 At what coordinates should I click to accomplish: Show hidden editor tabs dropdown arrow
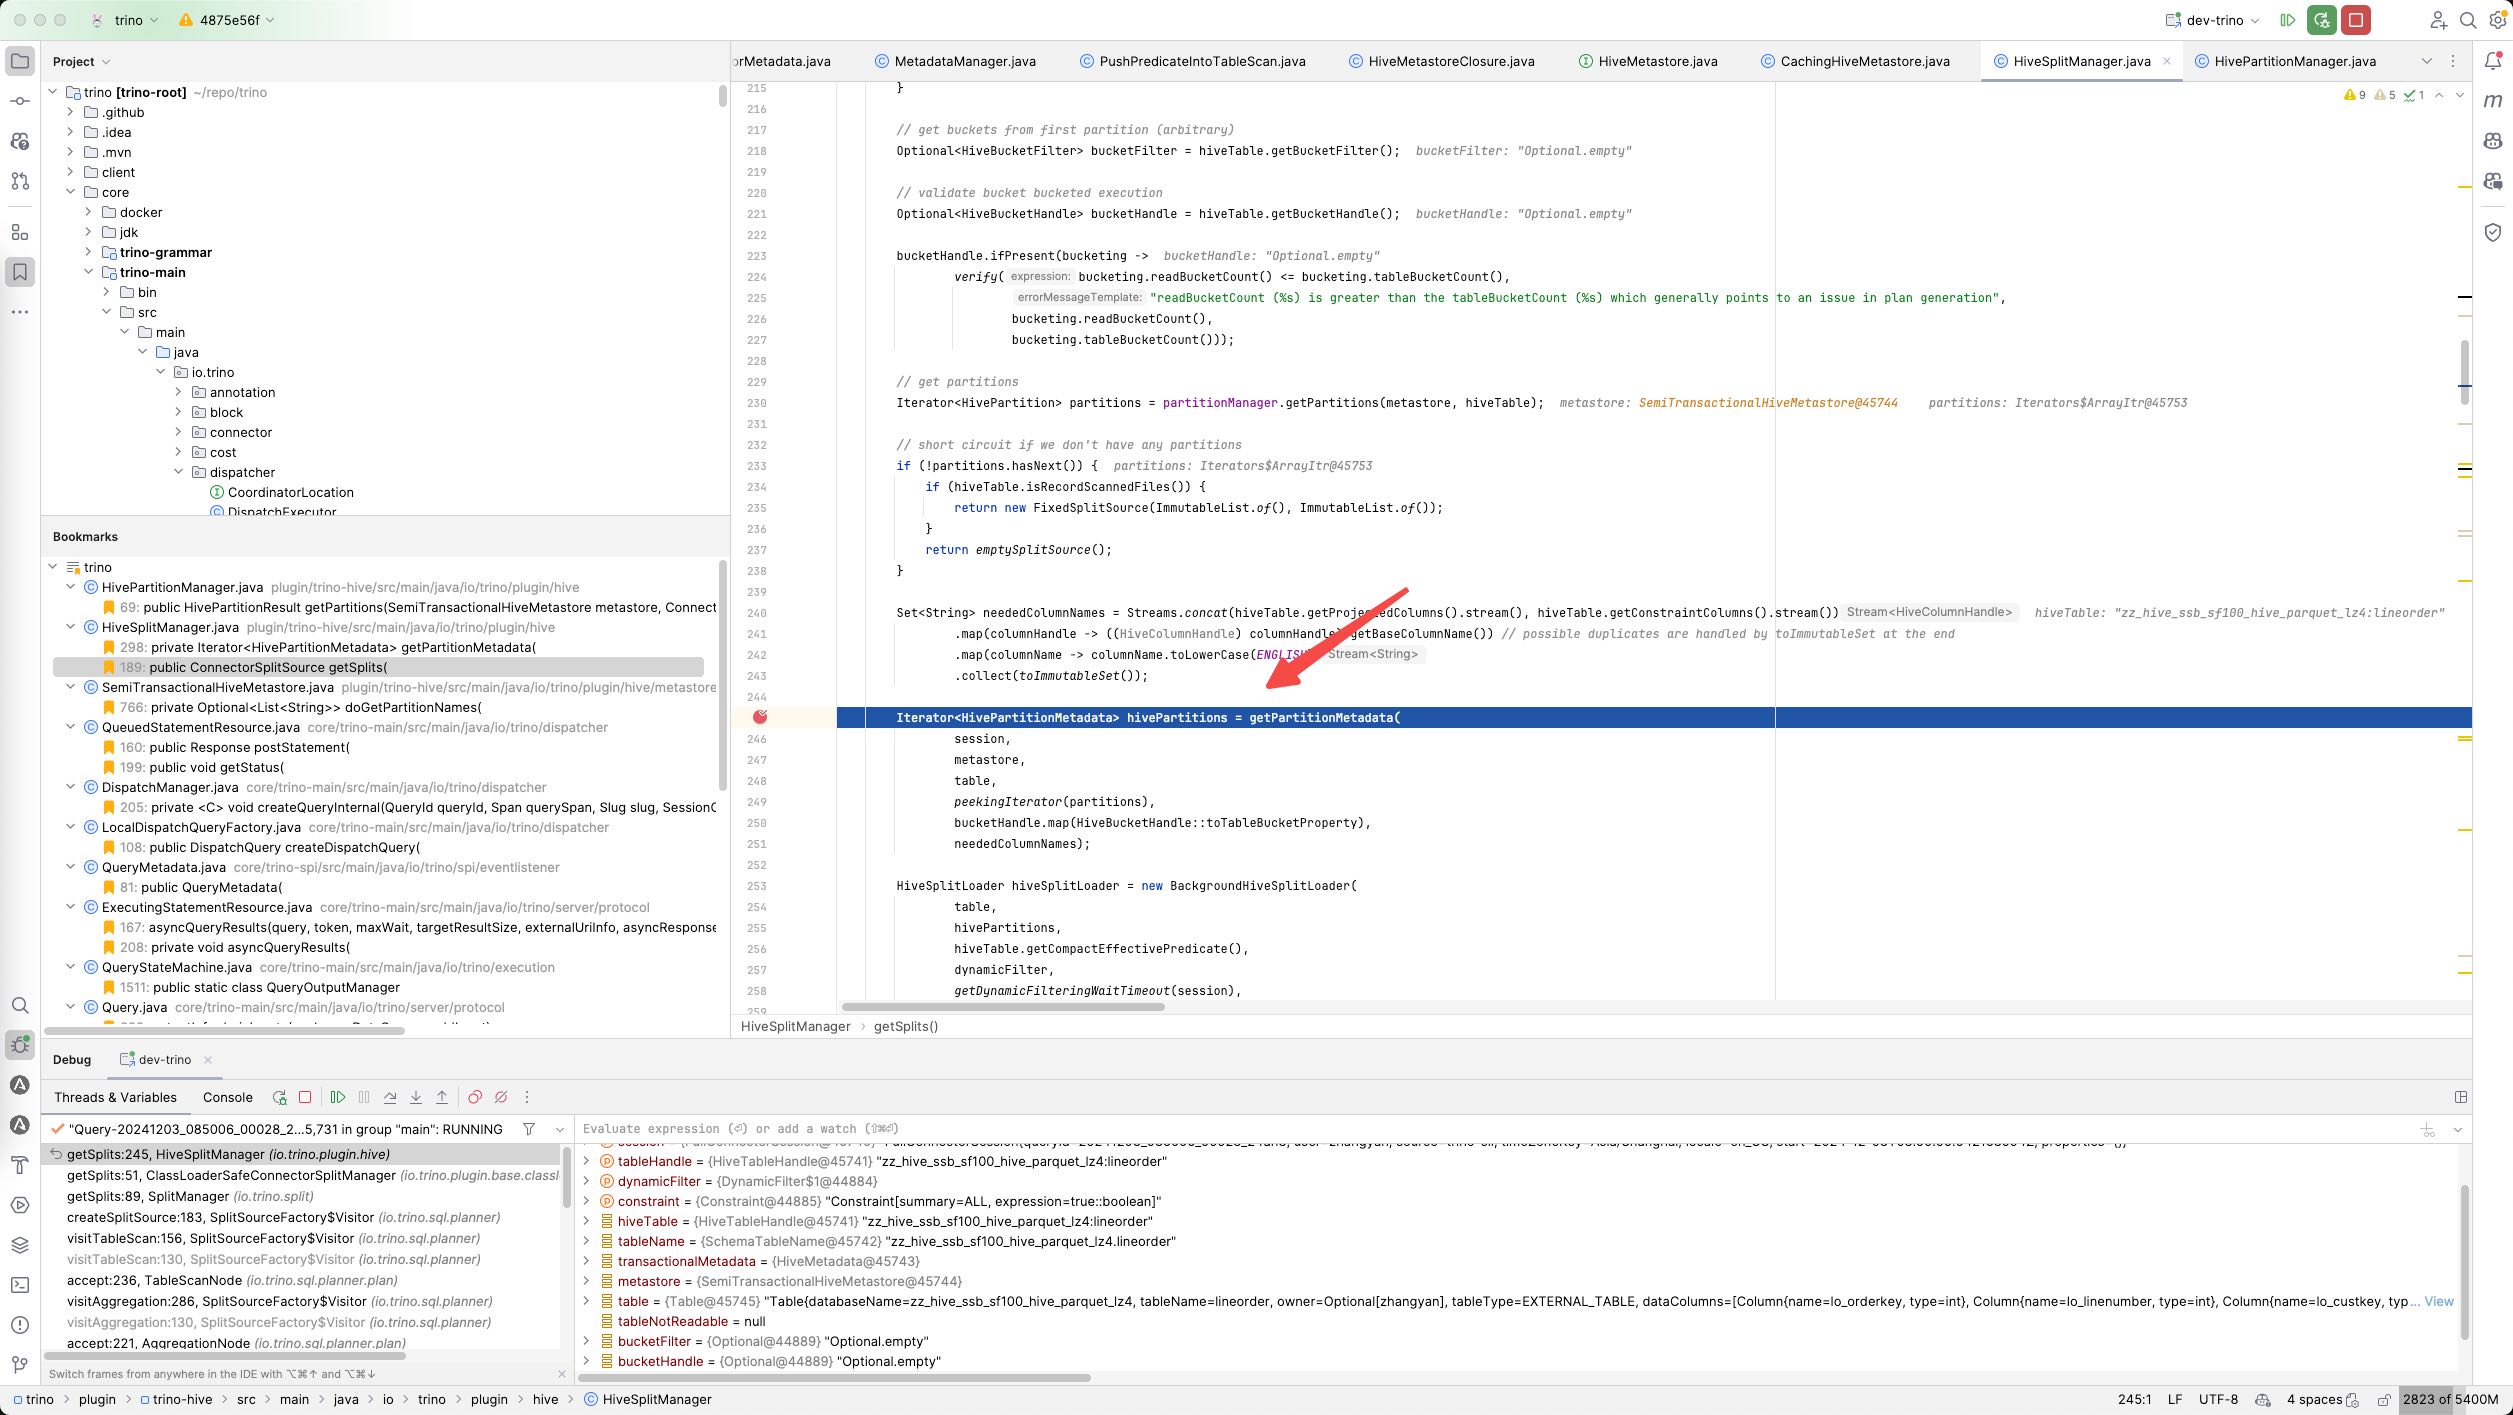(2426, 61)
